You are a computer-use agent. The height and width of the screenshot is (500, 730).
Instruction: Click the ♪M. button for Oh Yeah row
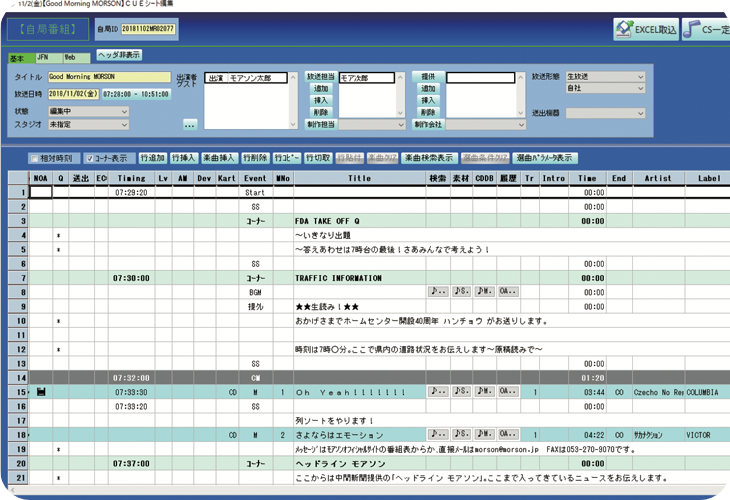484,392
